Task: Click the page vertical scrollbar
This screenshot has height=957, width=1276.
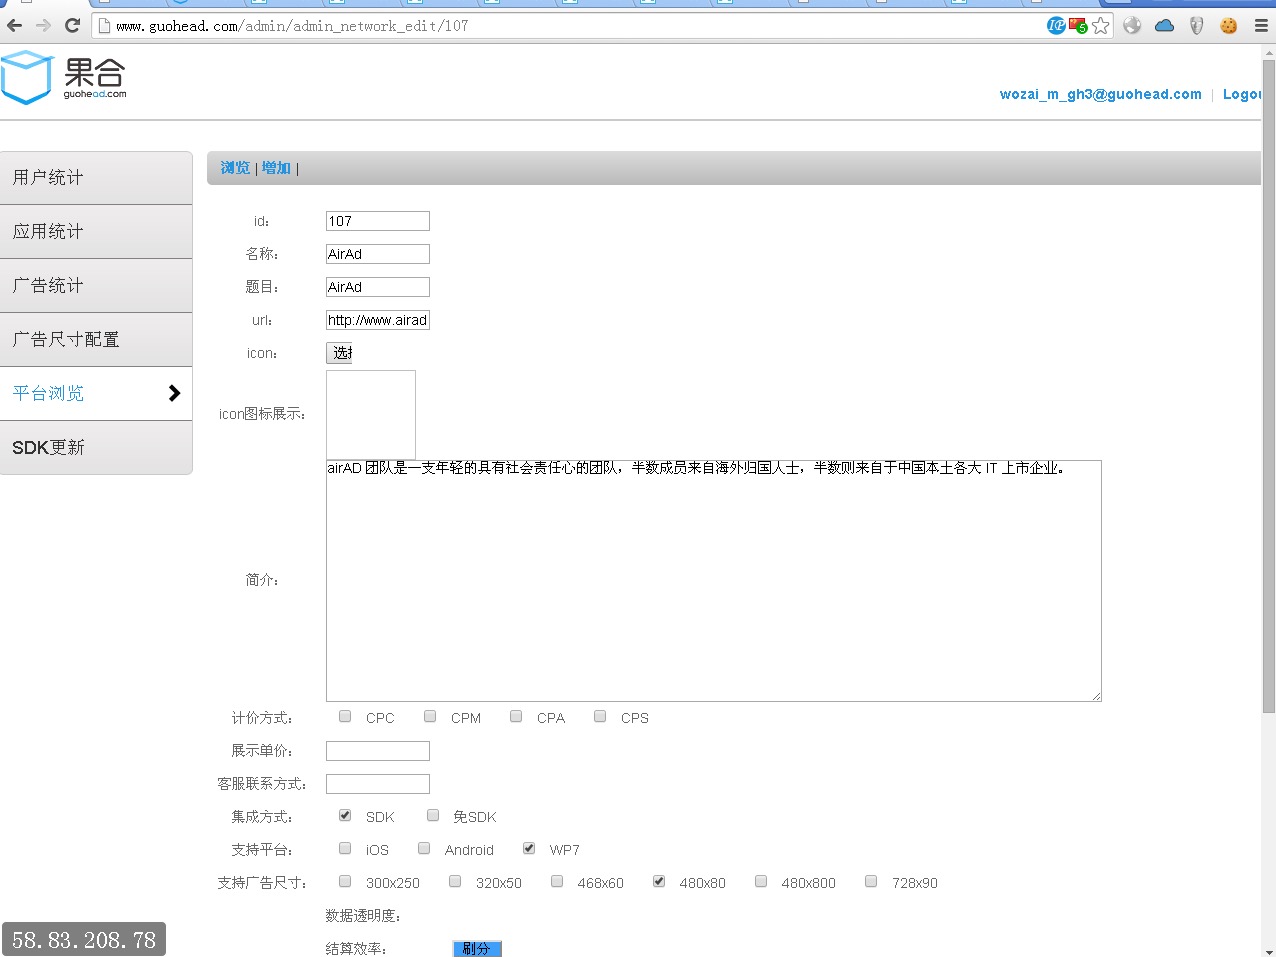Action: 1269,385
